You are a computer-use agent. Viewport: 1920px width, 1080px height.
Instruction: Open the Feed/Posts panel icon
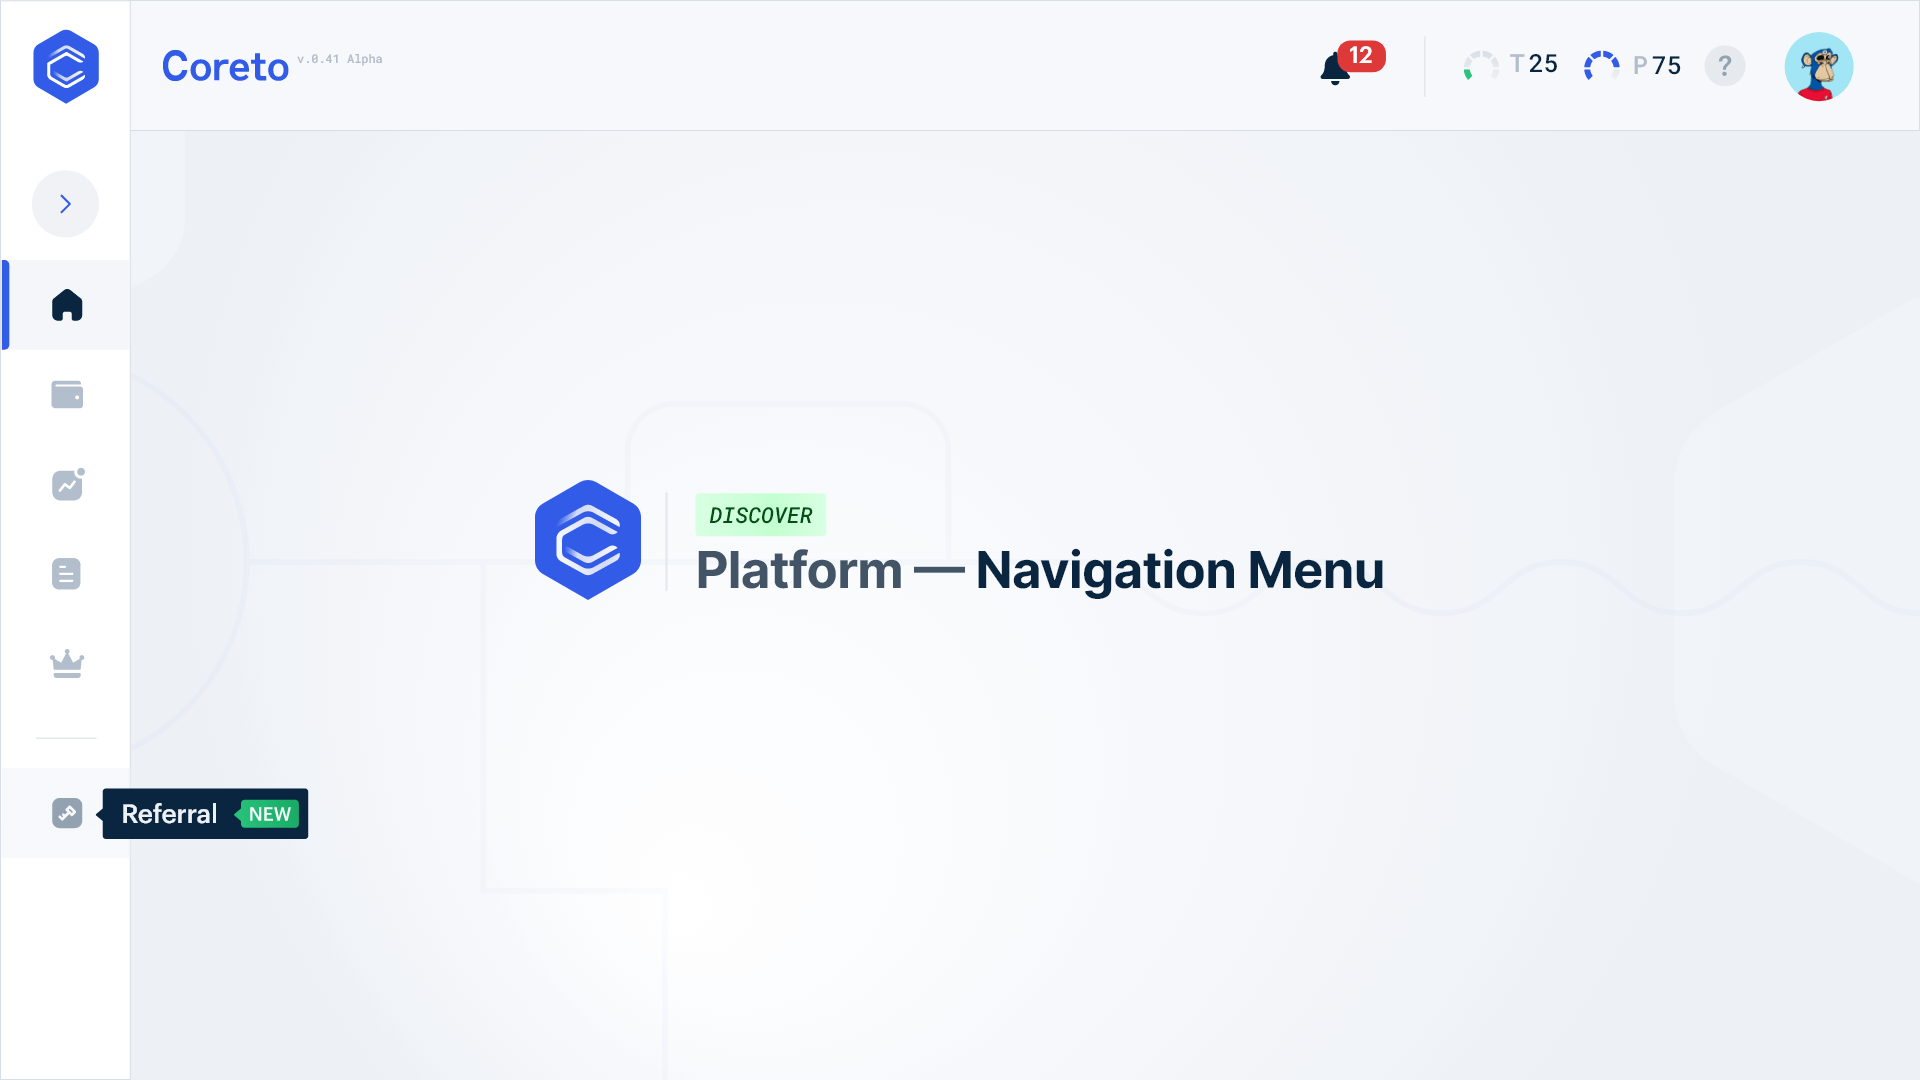coord(65,574)
